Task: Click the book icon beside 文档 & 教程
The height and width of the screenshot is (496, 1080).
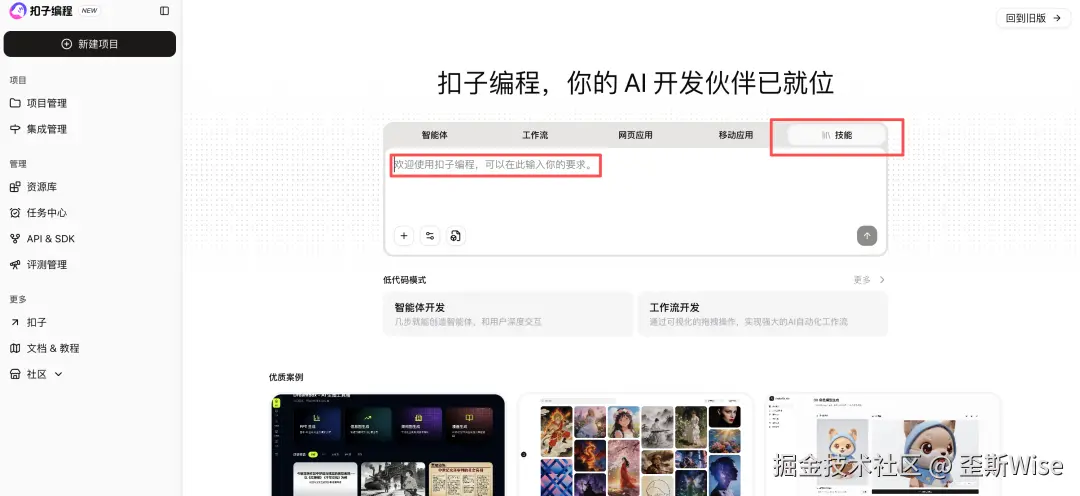Action: [15, 349]
